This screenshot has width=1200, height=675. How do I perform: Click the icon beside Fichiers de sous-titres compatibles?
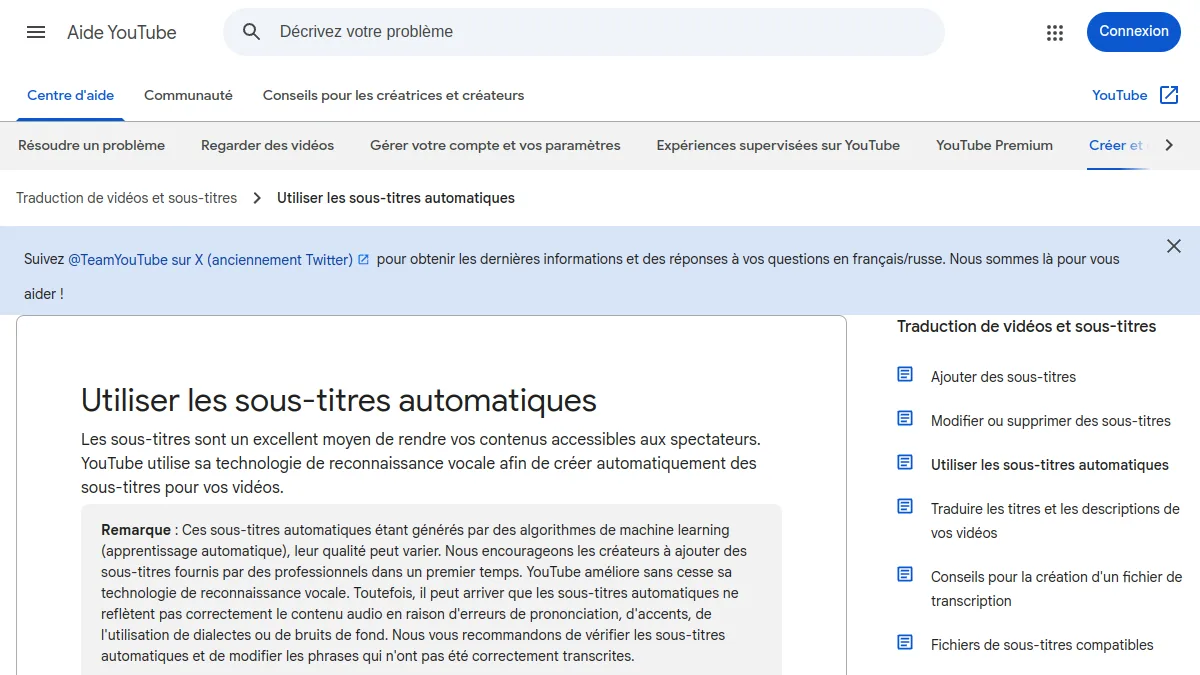[905, 642]
